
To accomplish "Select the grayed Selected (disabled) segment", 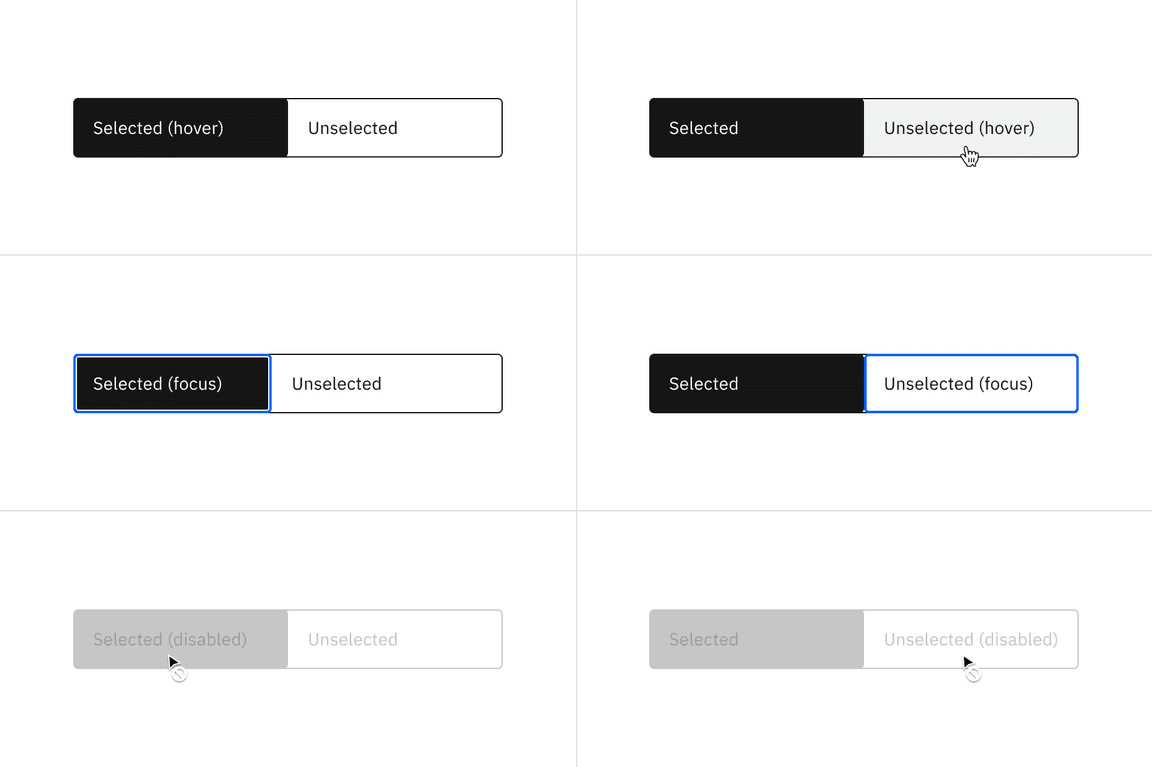I will [180, 639].
